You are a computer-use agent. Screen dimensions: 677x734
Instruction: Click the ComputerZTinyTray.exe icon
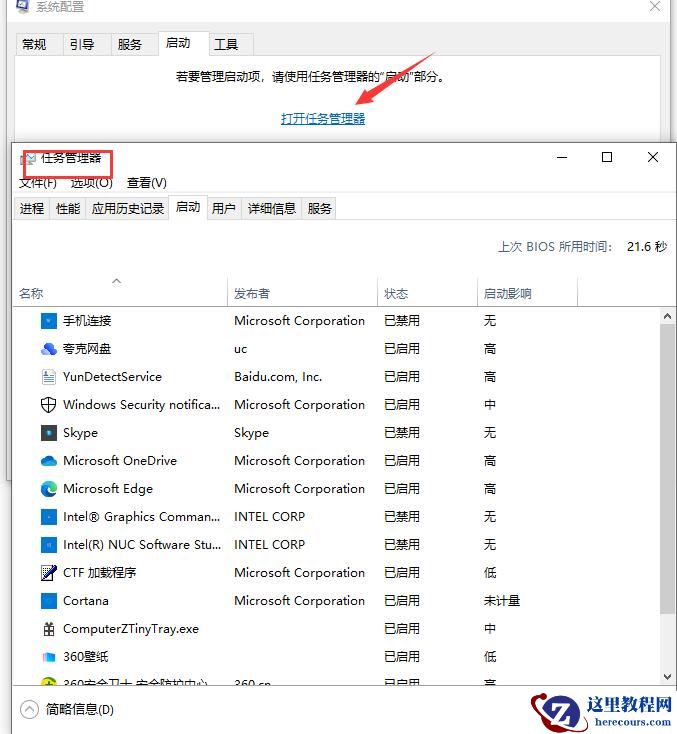[x=49, y=629]
